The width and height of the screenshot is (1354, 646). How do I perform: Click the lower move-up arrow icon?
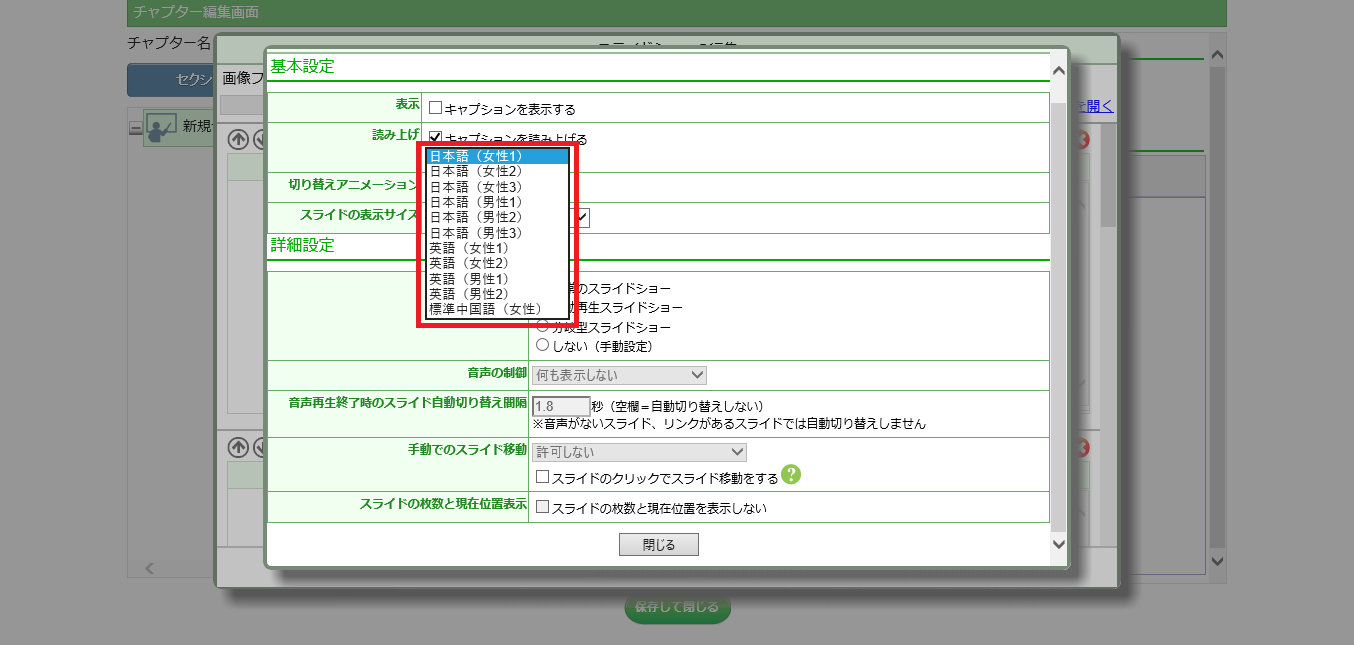238,446
